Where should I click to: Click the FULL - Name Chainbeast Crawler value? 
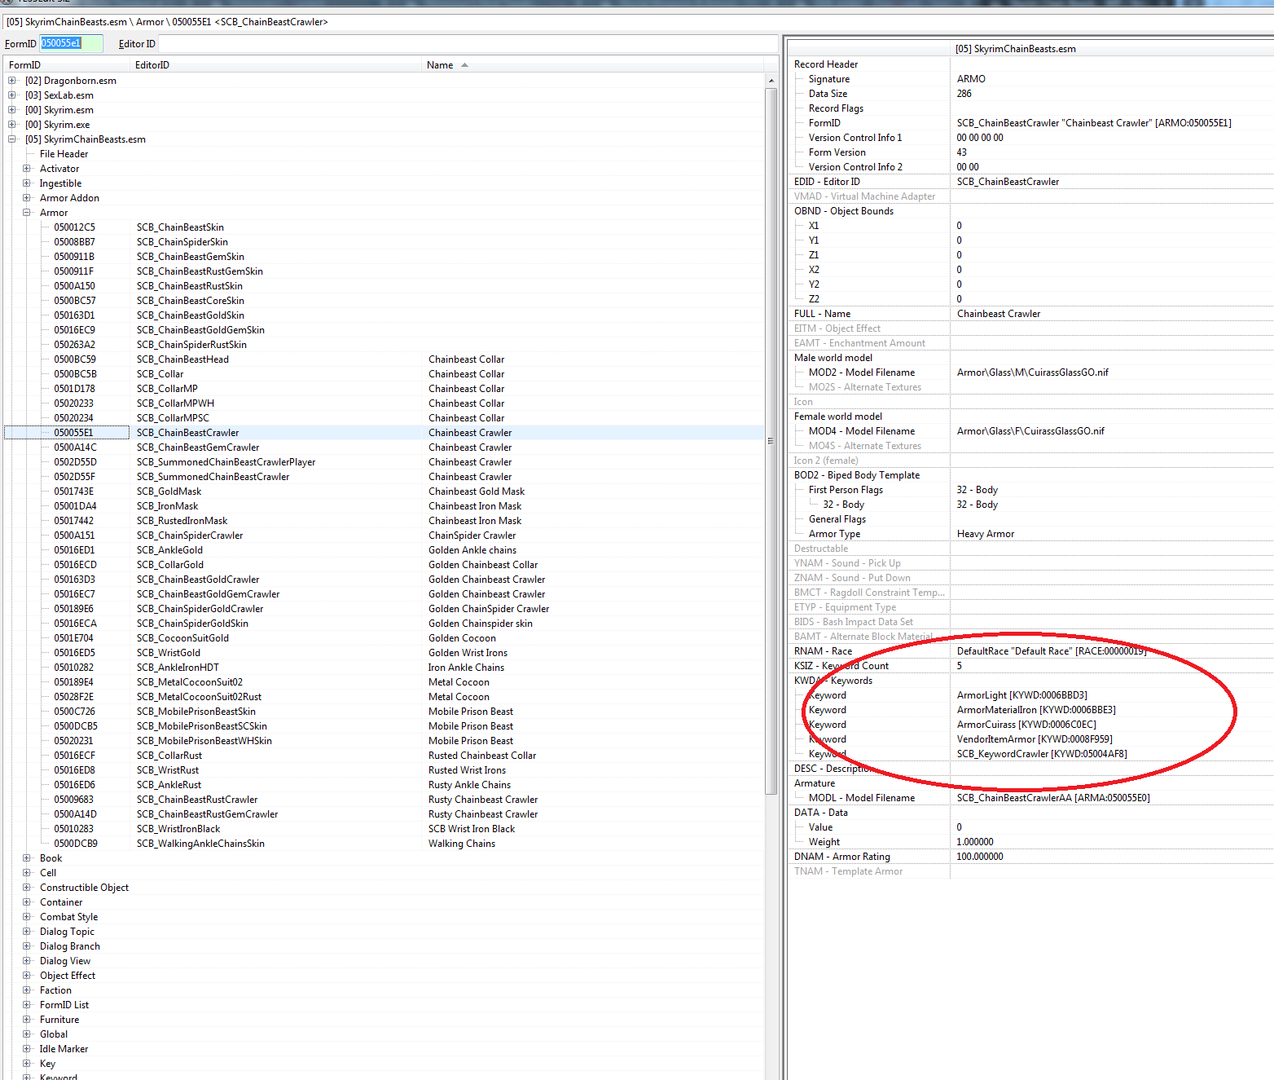tap(998, 314)
